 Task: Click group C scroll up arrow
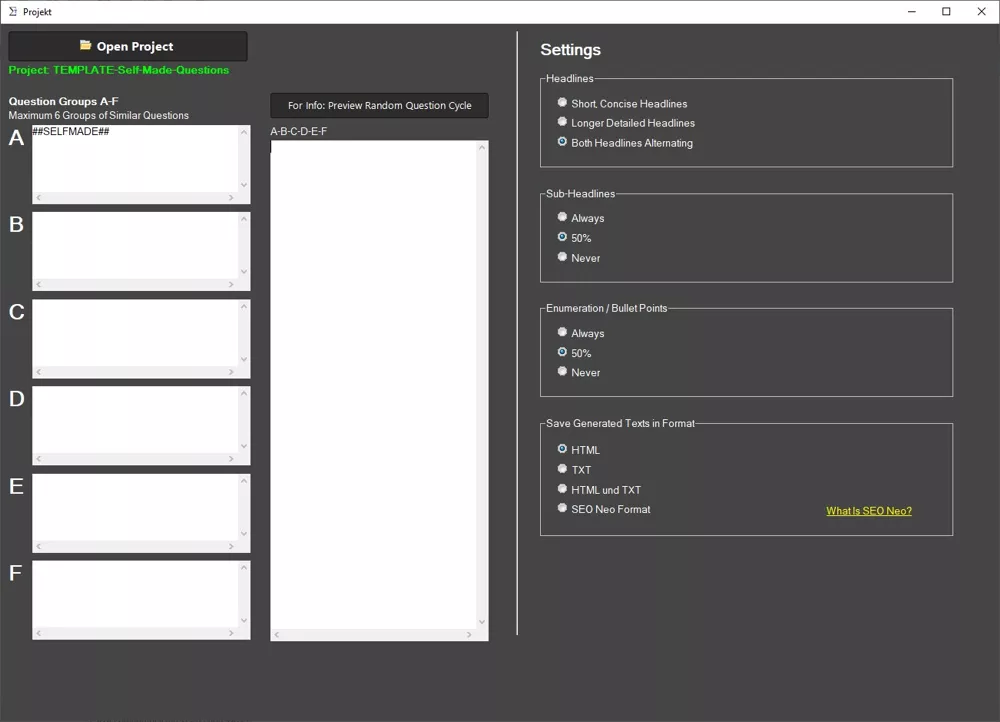[244, 306]
